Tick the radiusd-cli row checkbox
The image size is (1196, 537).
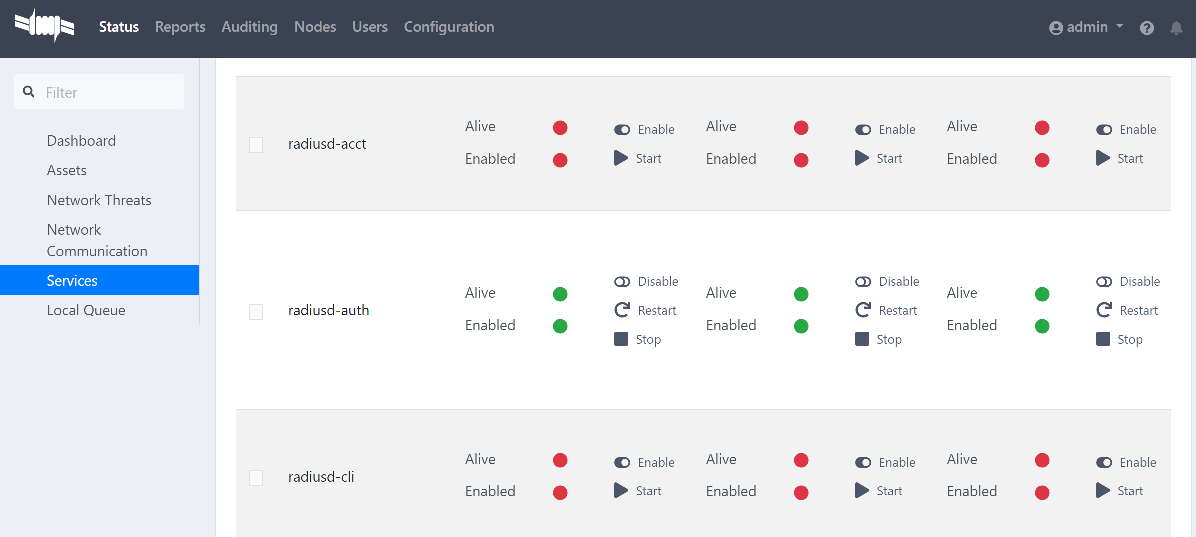tap(256, 478)
